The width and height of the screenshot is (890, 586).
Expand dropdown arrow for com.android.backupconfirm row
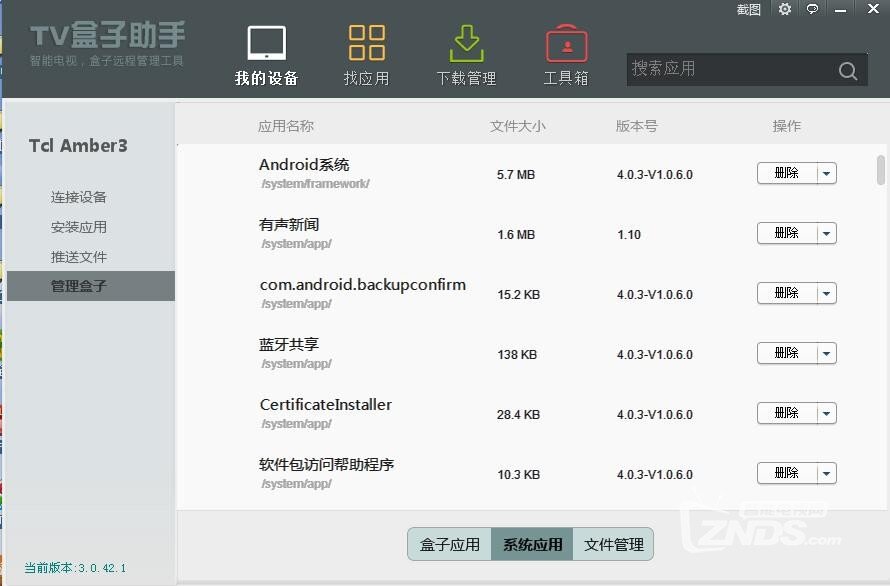(x=827, y=294)
